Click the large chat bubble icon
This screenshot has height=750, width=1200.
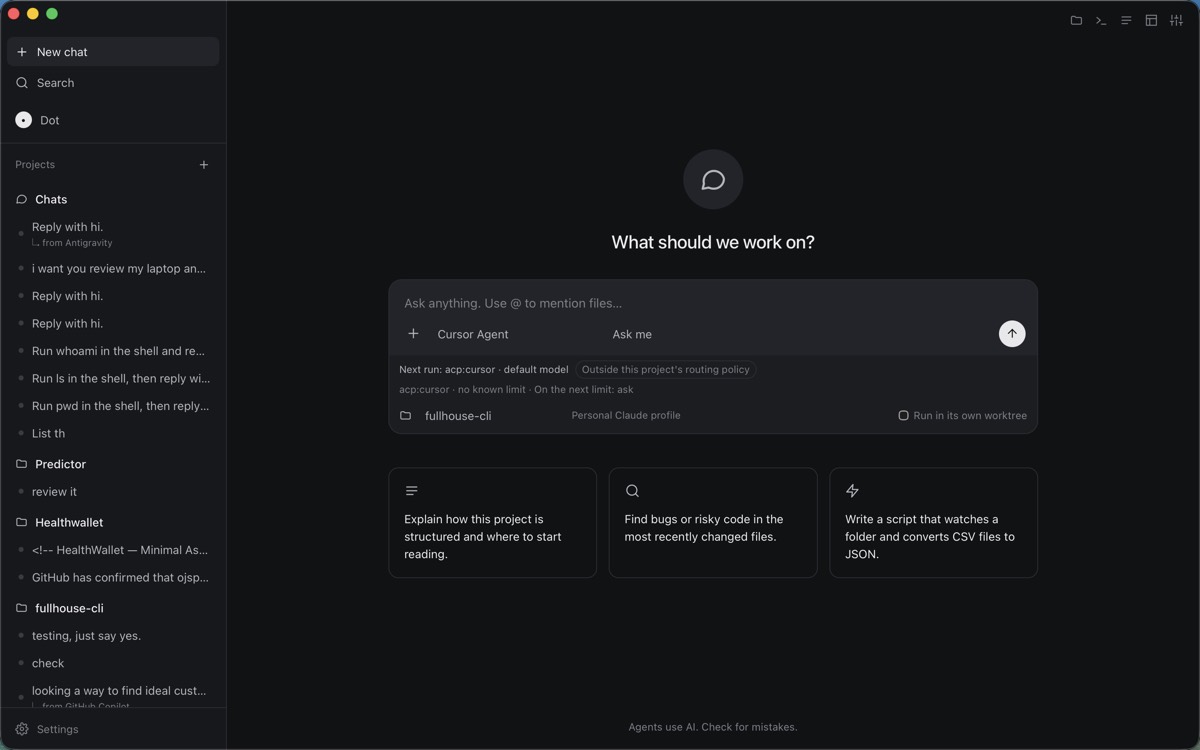pyautogui.click(x=713, y=180)
